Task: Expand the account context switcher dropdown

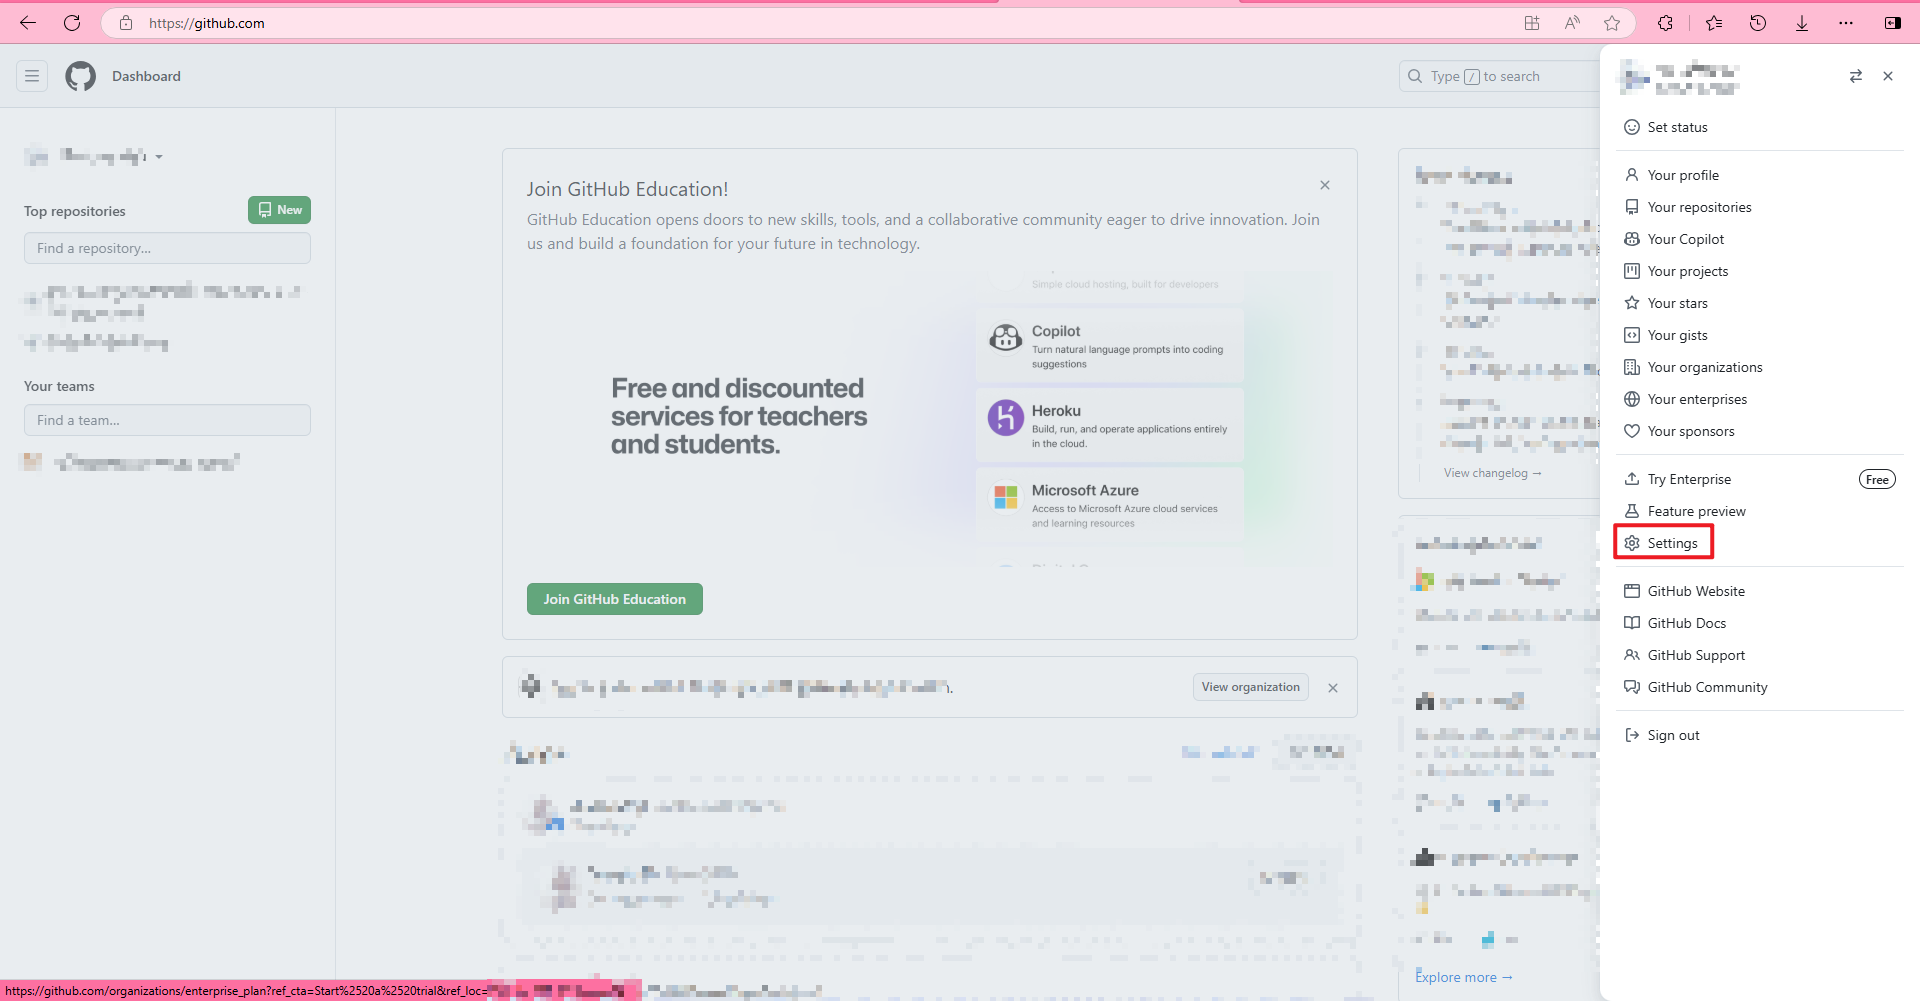Action: click(94, 156)
